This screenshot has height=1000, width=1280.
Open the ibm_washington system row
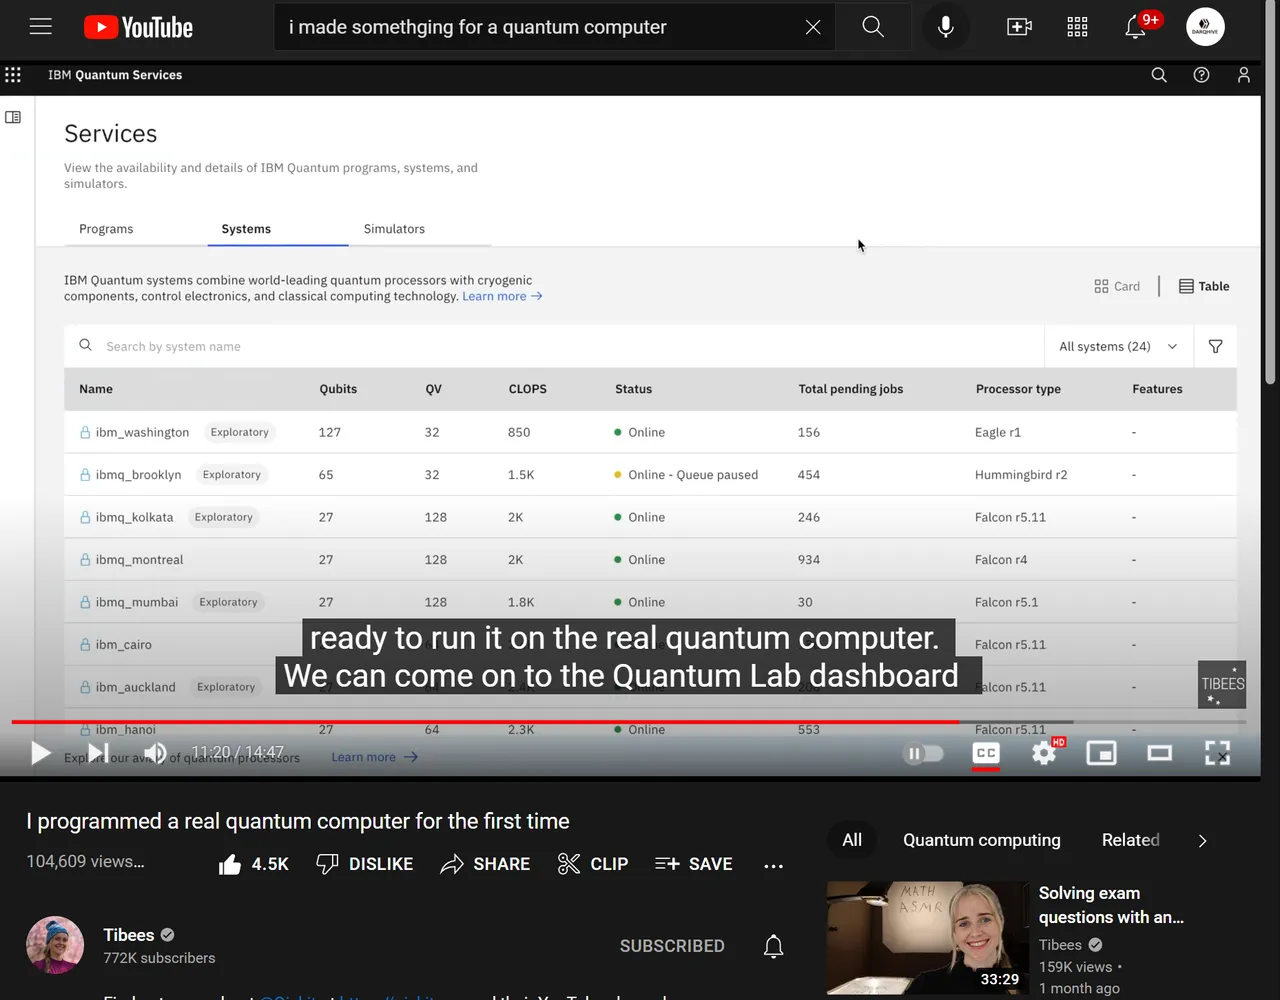[650, 432]
